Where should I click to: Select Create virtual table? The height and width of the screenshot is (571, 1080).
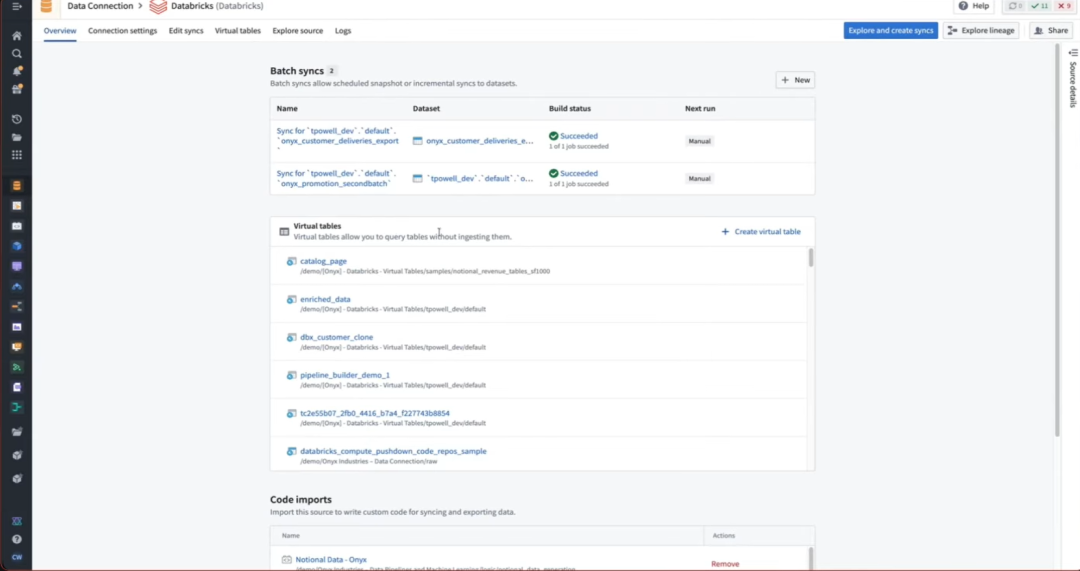tap(761, 232)
